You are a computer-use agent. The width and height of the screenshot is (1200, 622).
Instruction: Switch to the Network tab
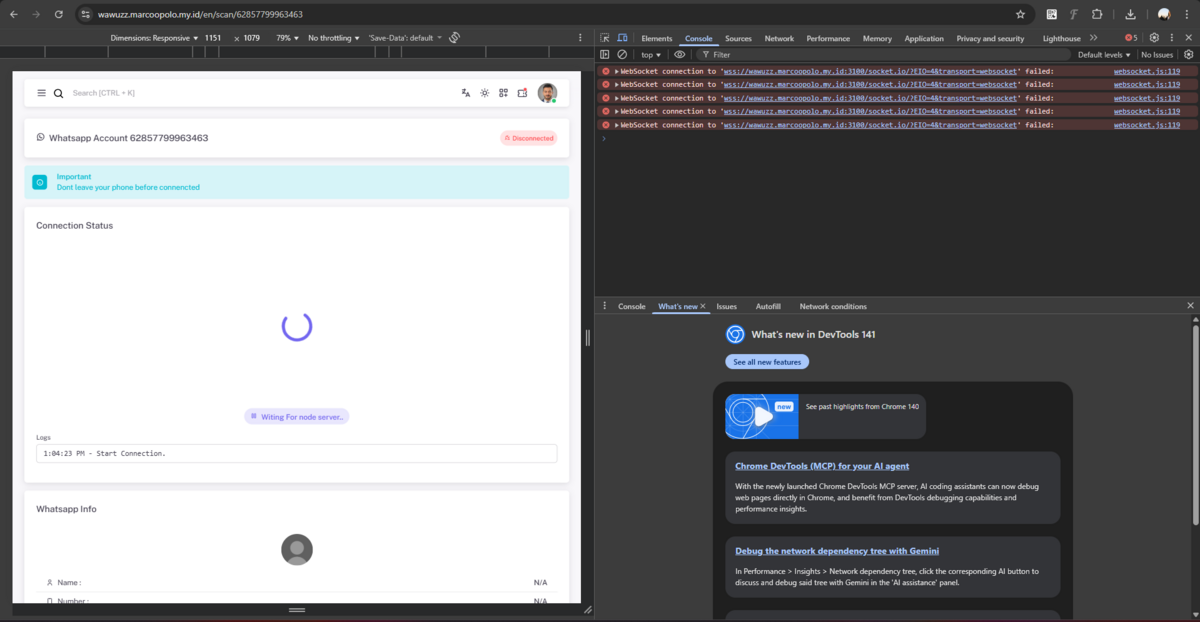coord(779,38)
